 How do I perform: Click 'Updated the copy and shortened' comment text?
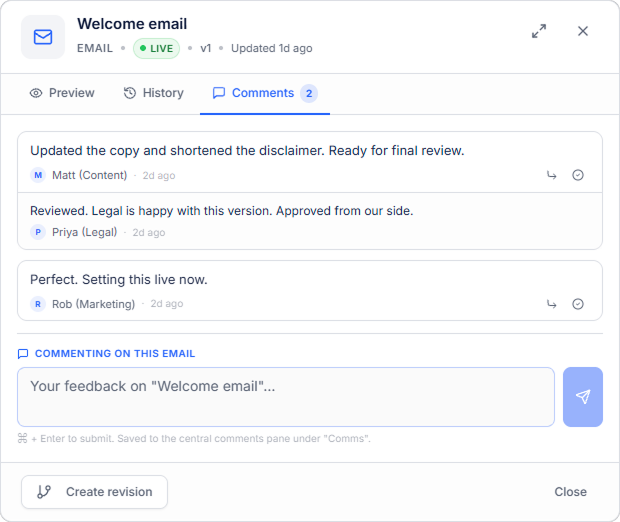click(x=247, y=151)
